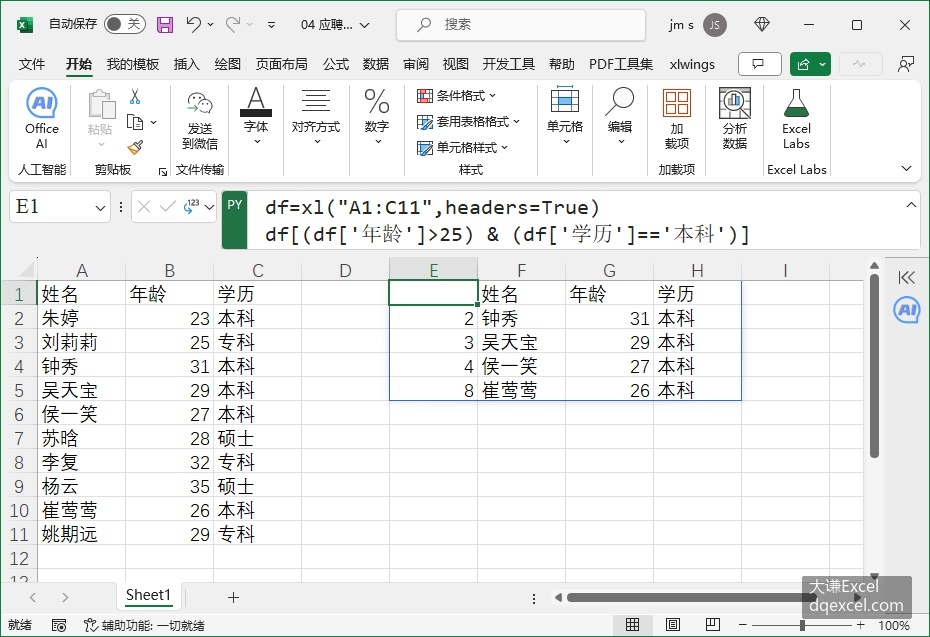930x637 pixels.
Task: Open Add-ins (加载项)
Action: (677, 119)
